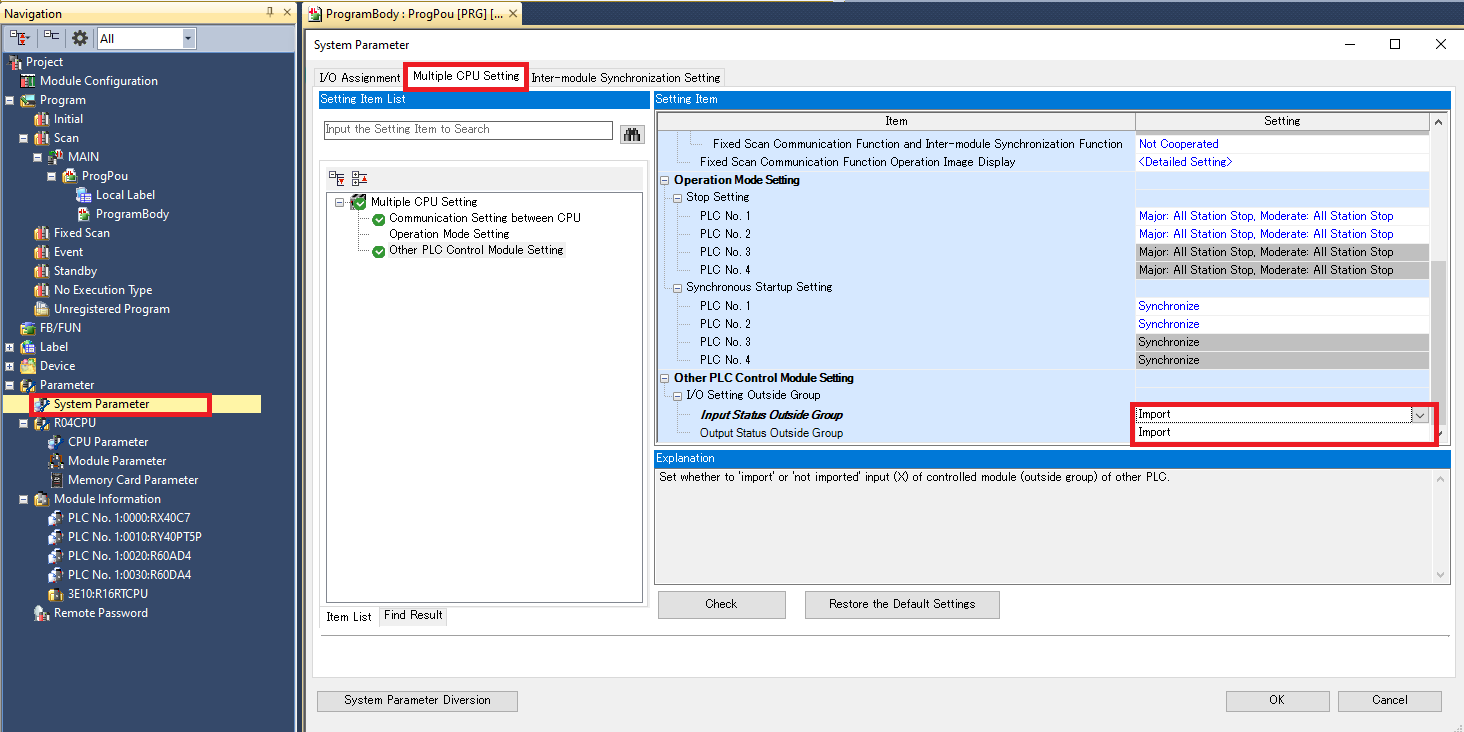Collapse the ProgPou node

(51, 176)
